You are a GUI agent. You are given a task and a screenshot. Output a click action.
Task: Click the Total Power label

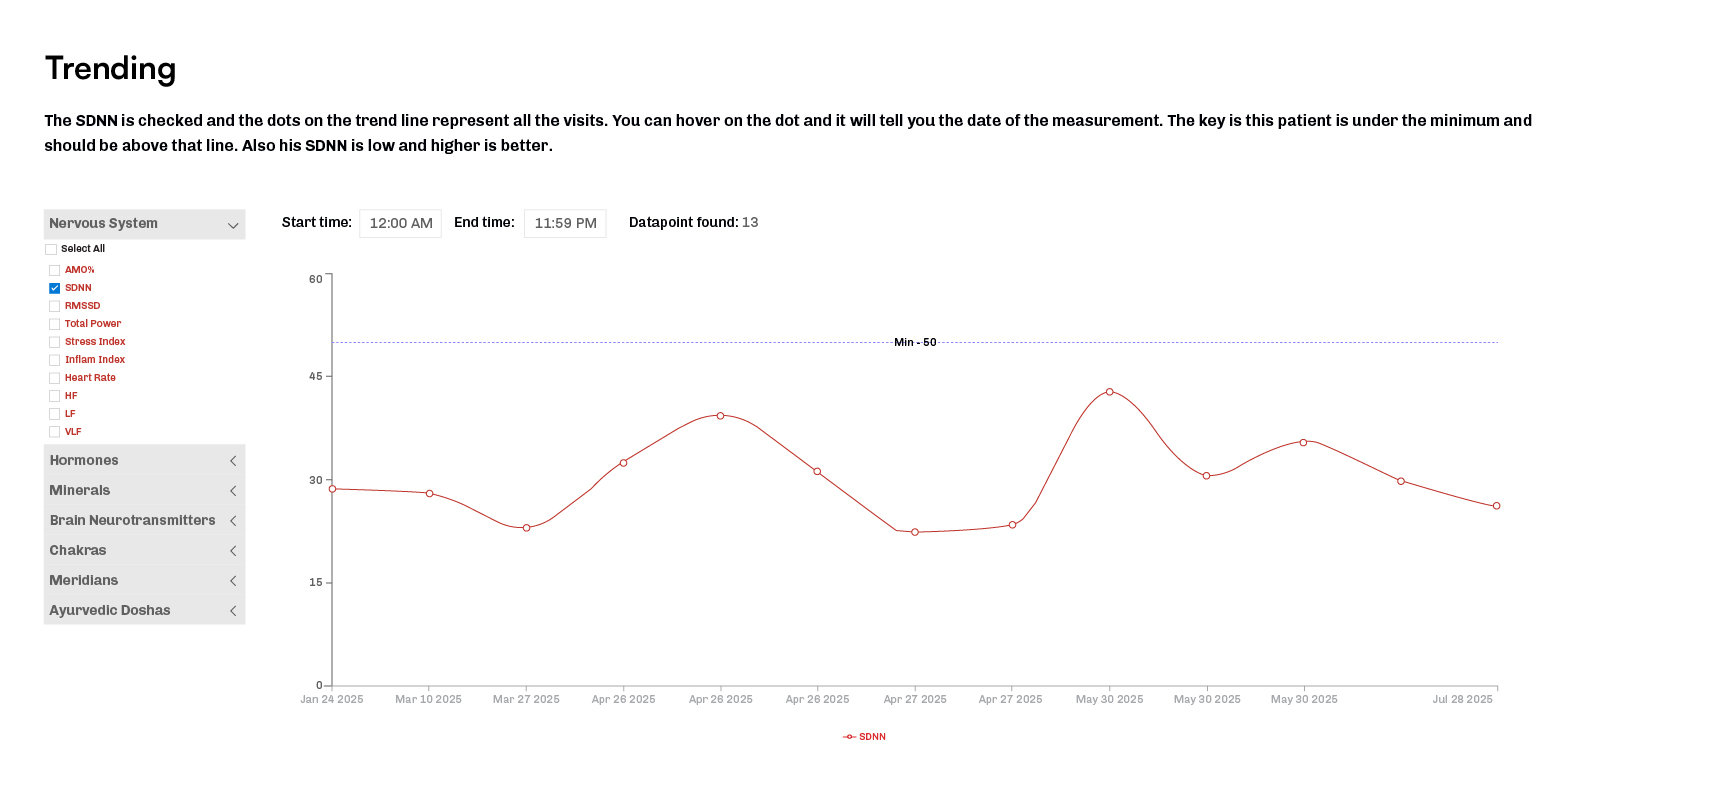pyautogui.click(x=93, y=324)
